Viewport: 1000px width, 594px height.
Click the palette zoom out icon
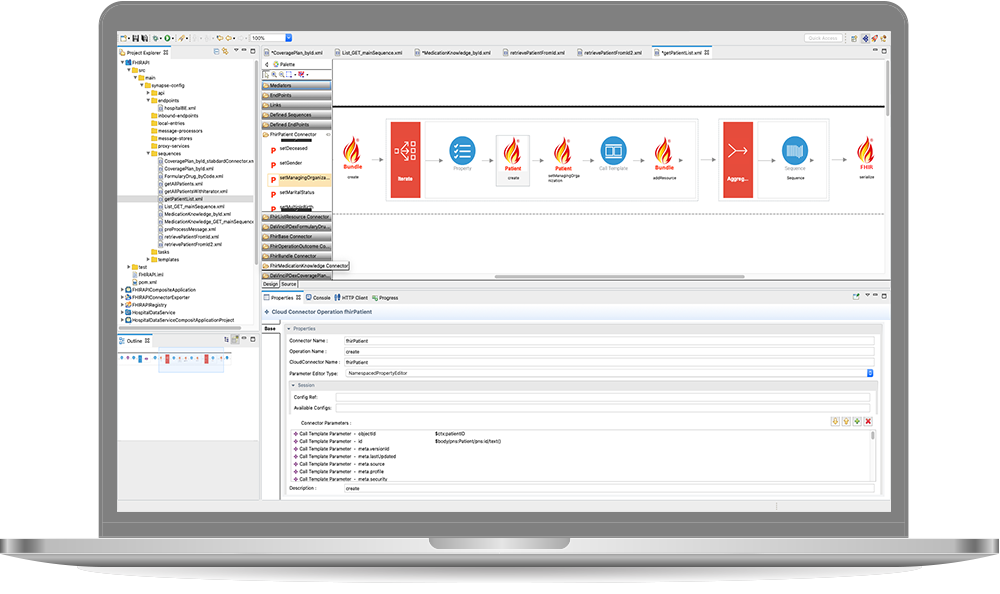(x=281, y=74)
